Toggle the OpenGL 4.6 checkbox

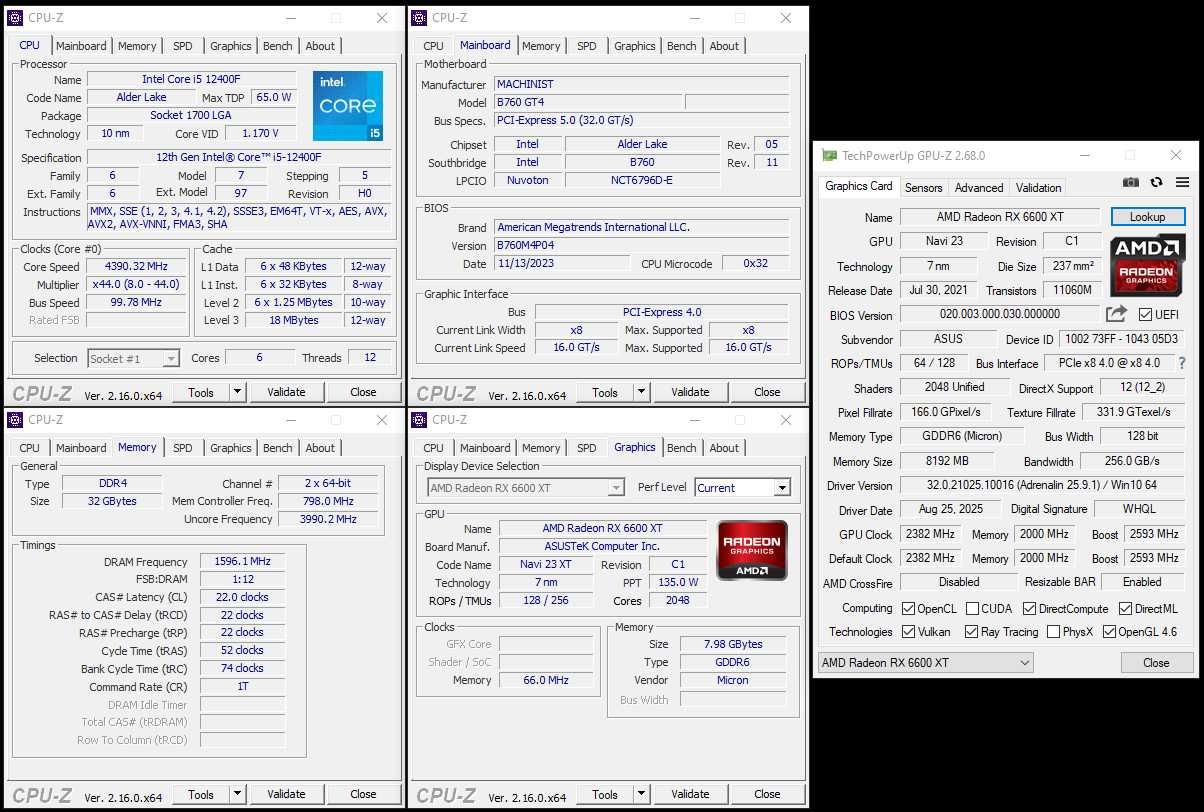coord(1108,631)
